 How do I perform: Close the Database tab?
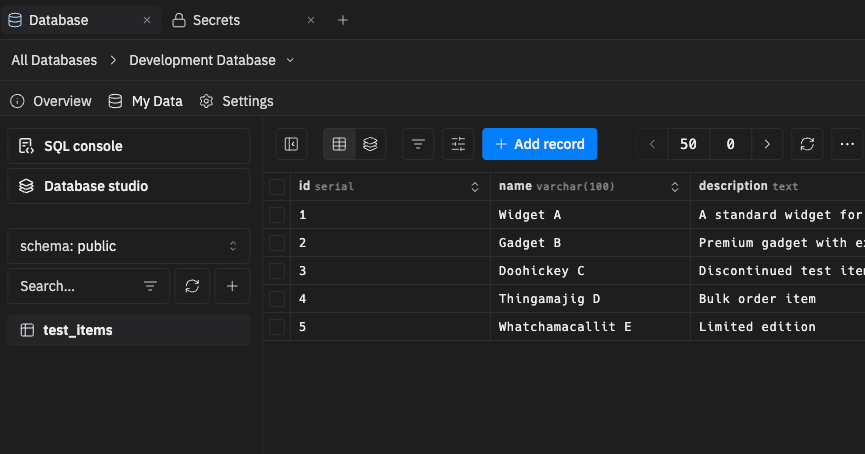point(147,20)
